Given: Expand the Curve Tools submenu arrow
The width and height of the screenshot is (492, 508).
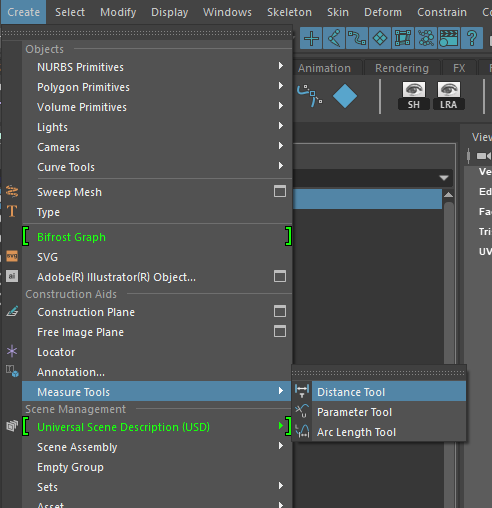Looking at the screenshot, I should (281, 166).
